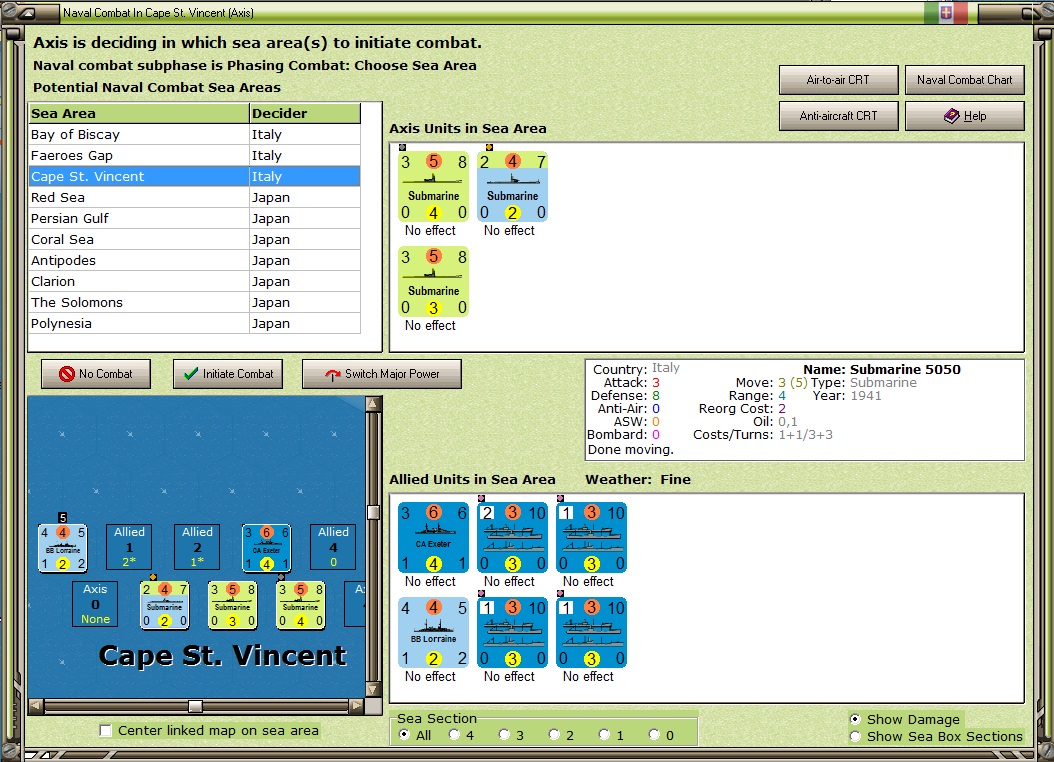Select The Solomons sea area row

click(x=195, y=302)
